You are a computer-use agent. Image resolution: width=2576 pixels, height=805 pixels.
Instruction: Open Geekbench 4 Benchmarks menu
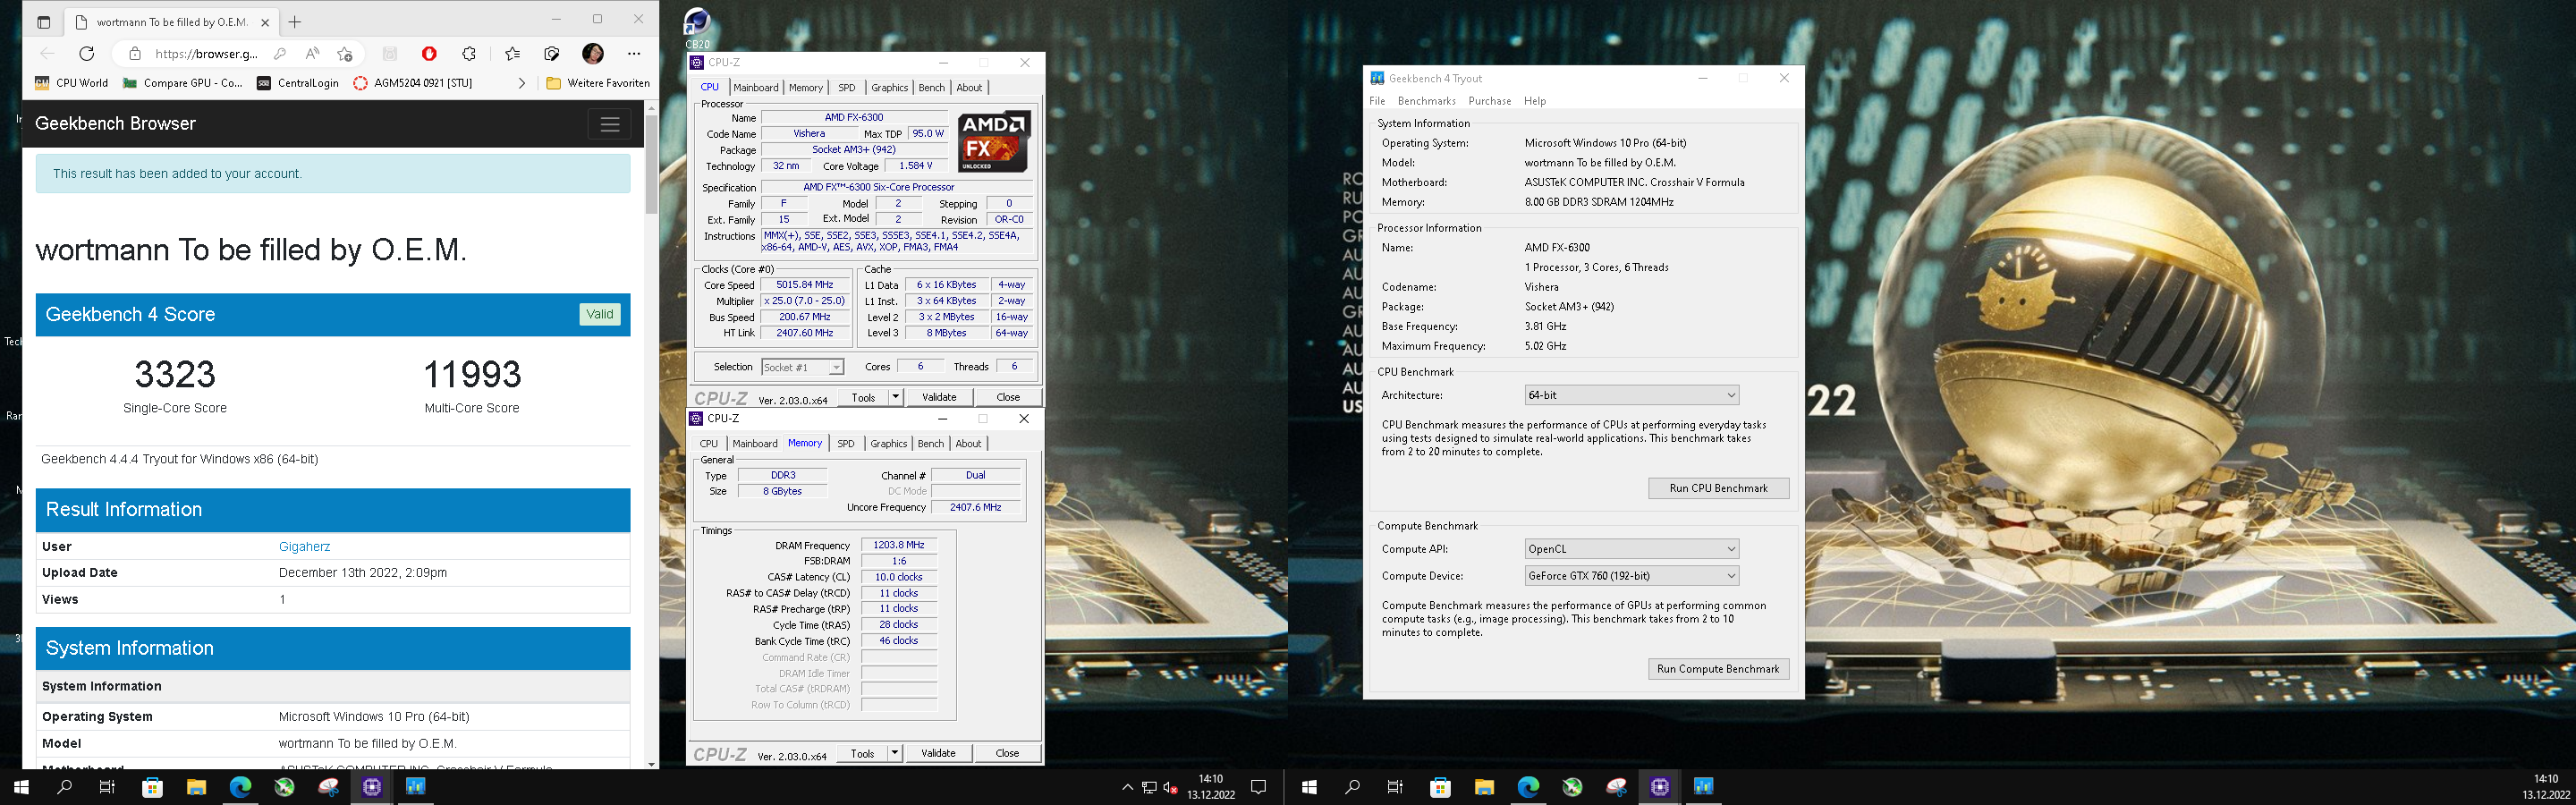pyautogui.click(x=1426, y=101)
